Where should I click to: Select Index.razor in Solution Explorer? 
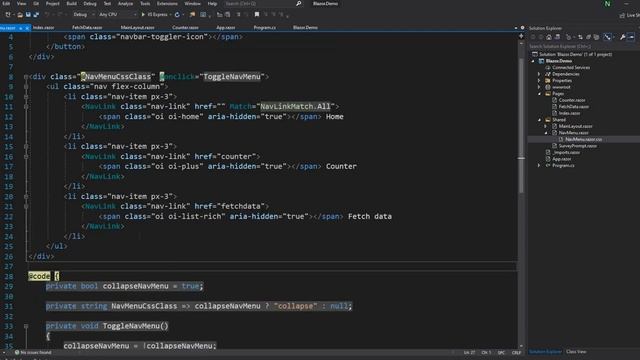[569, 113]
